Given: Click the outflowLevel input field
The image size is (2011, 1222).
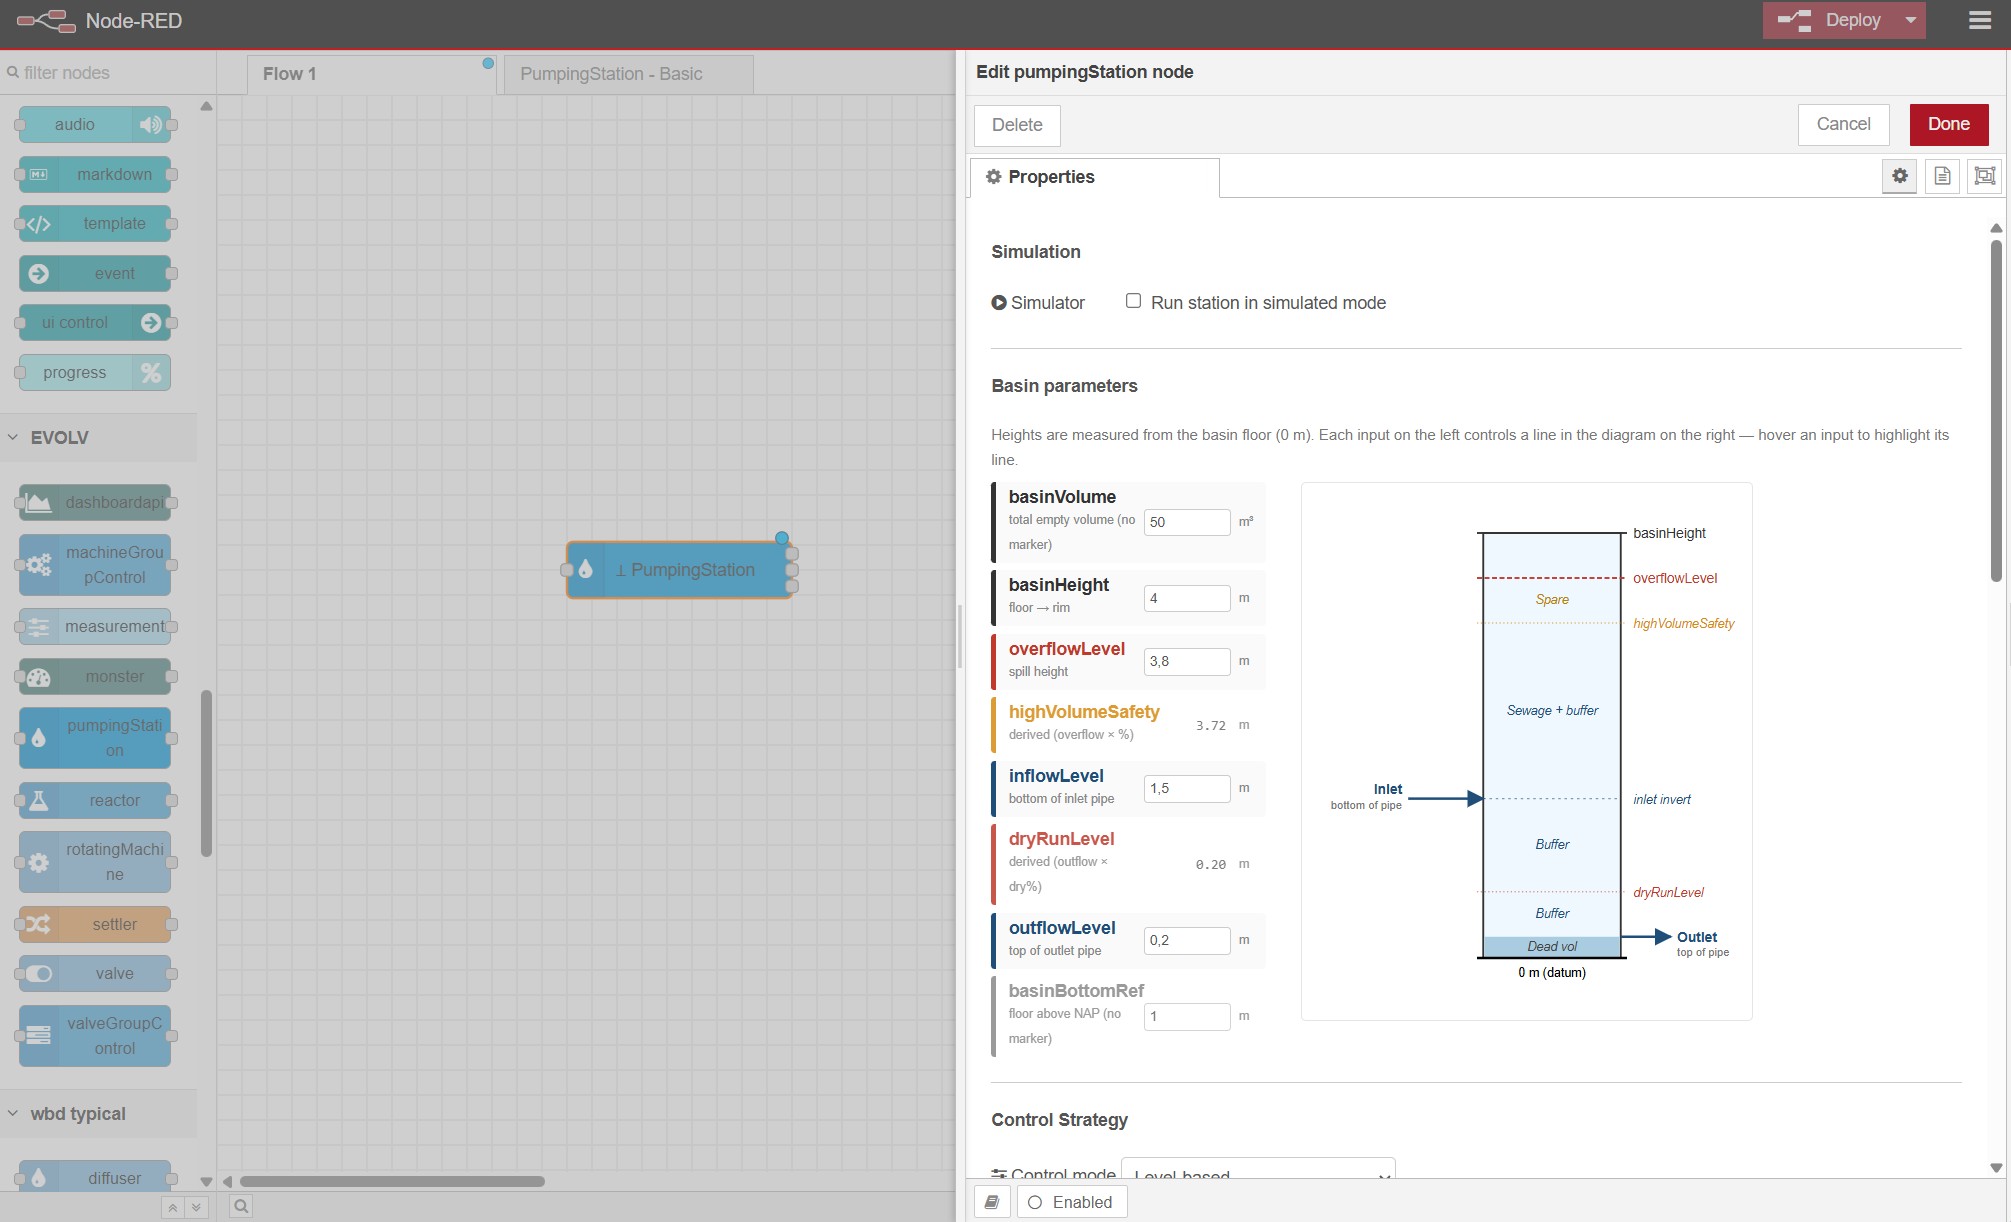Looking at the screenshot, I should [1187, 940].
